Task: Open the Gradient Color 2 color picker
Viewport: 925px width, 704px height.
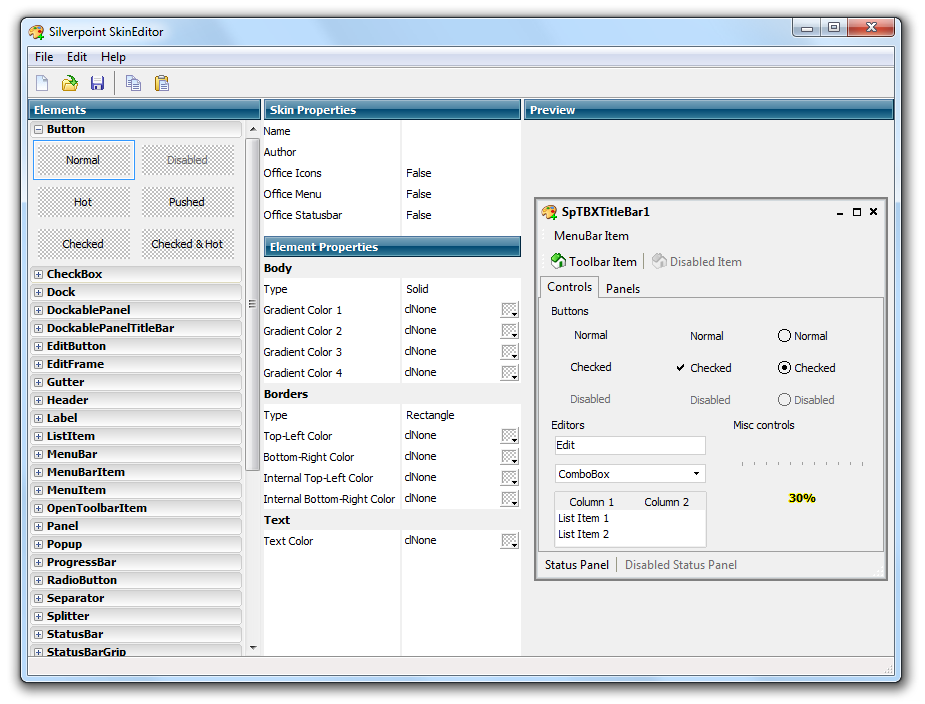Action: click(510, 330)
